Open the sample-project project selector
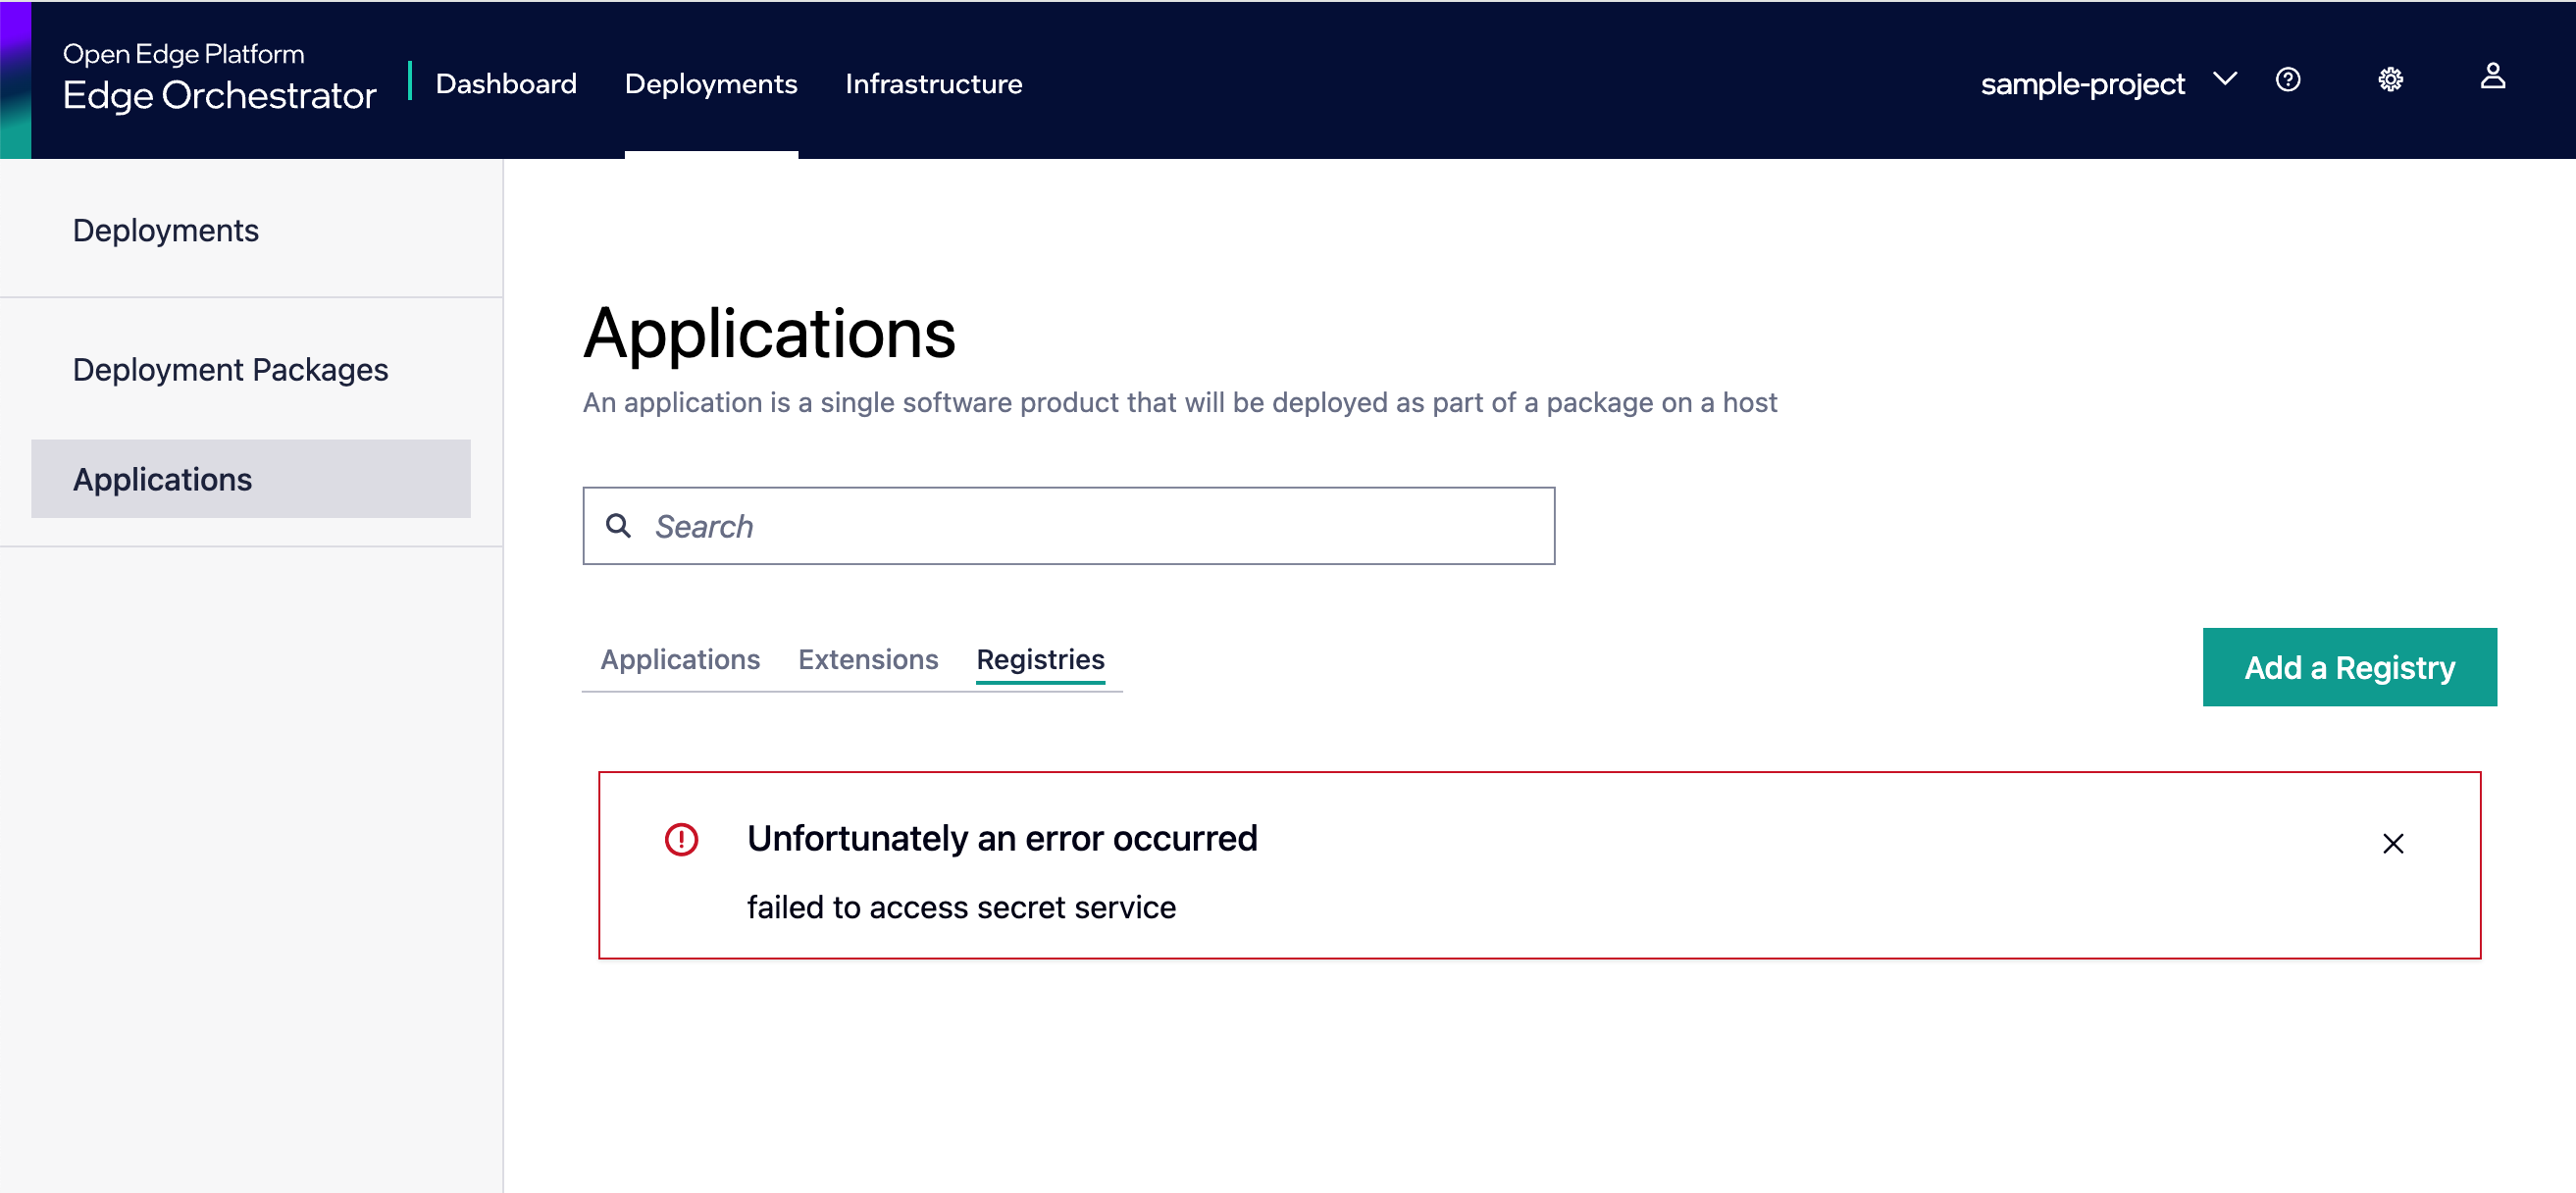2576x1193 pixels. point(2082,84)
